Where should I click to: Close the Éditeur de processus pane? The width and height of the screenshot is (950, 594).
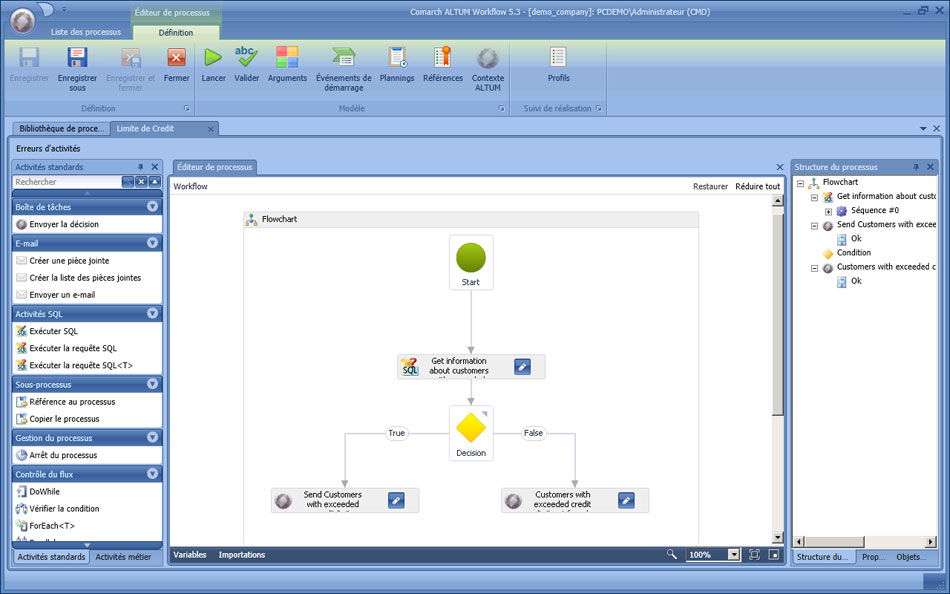780,167
